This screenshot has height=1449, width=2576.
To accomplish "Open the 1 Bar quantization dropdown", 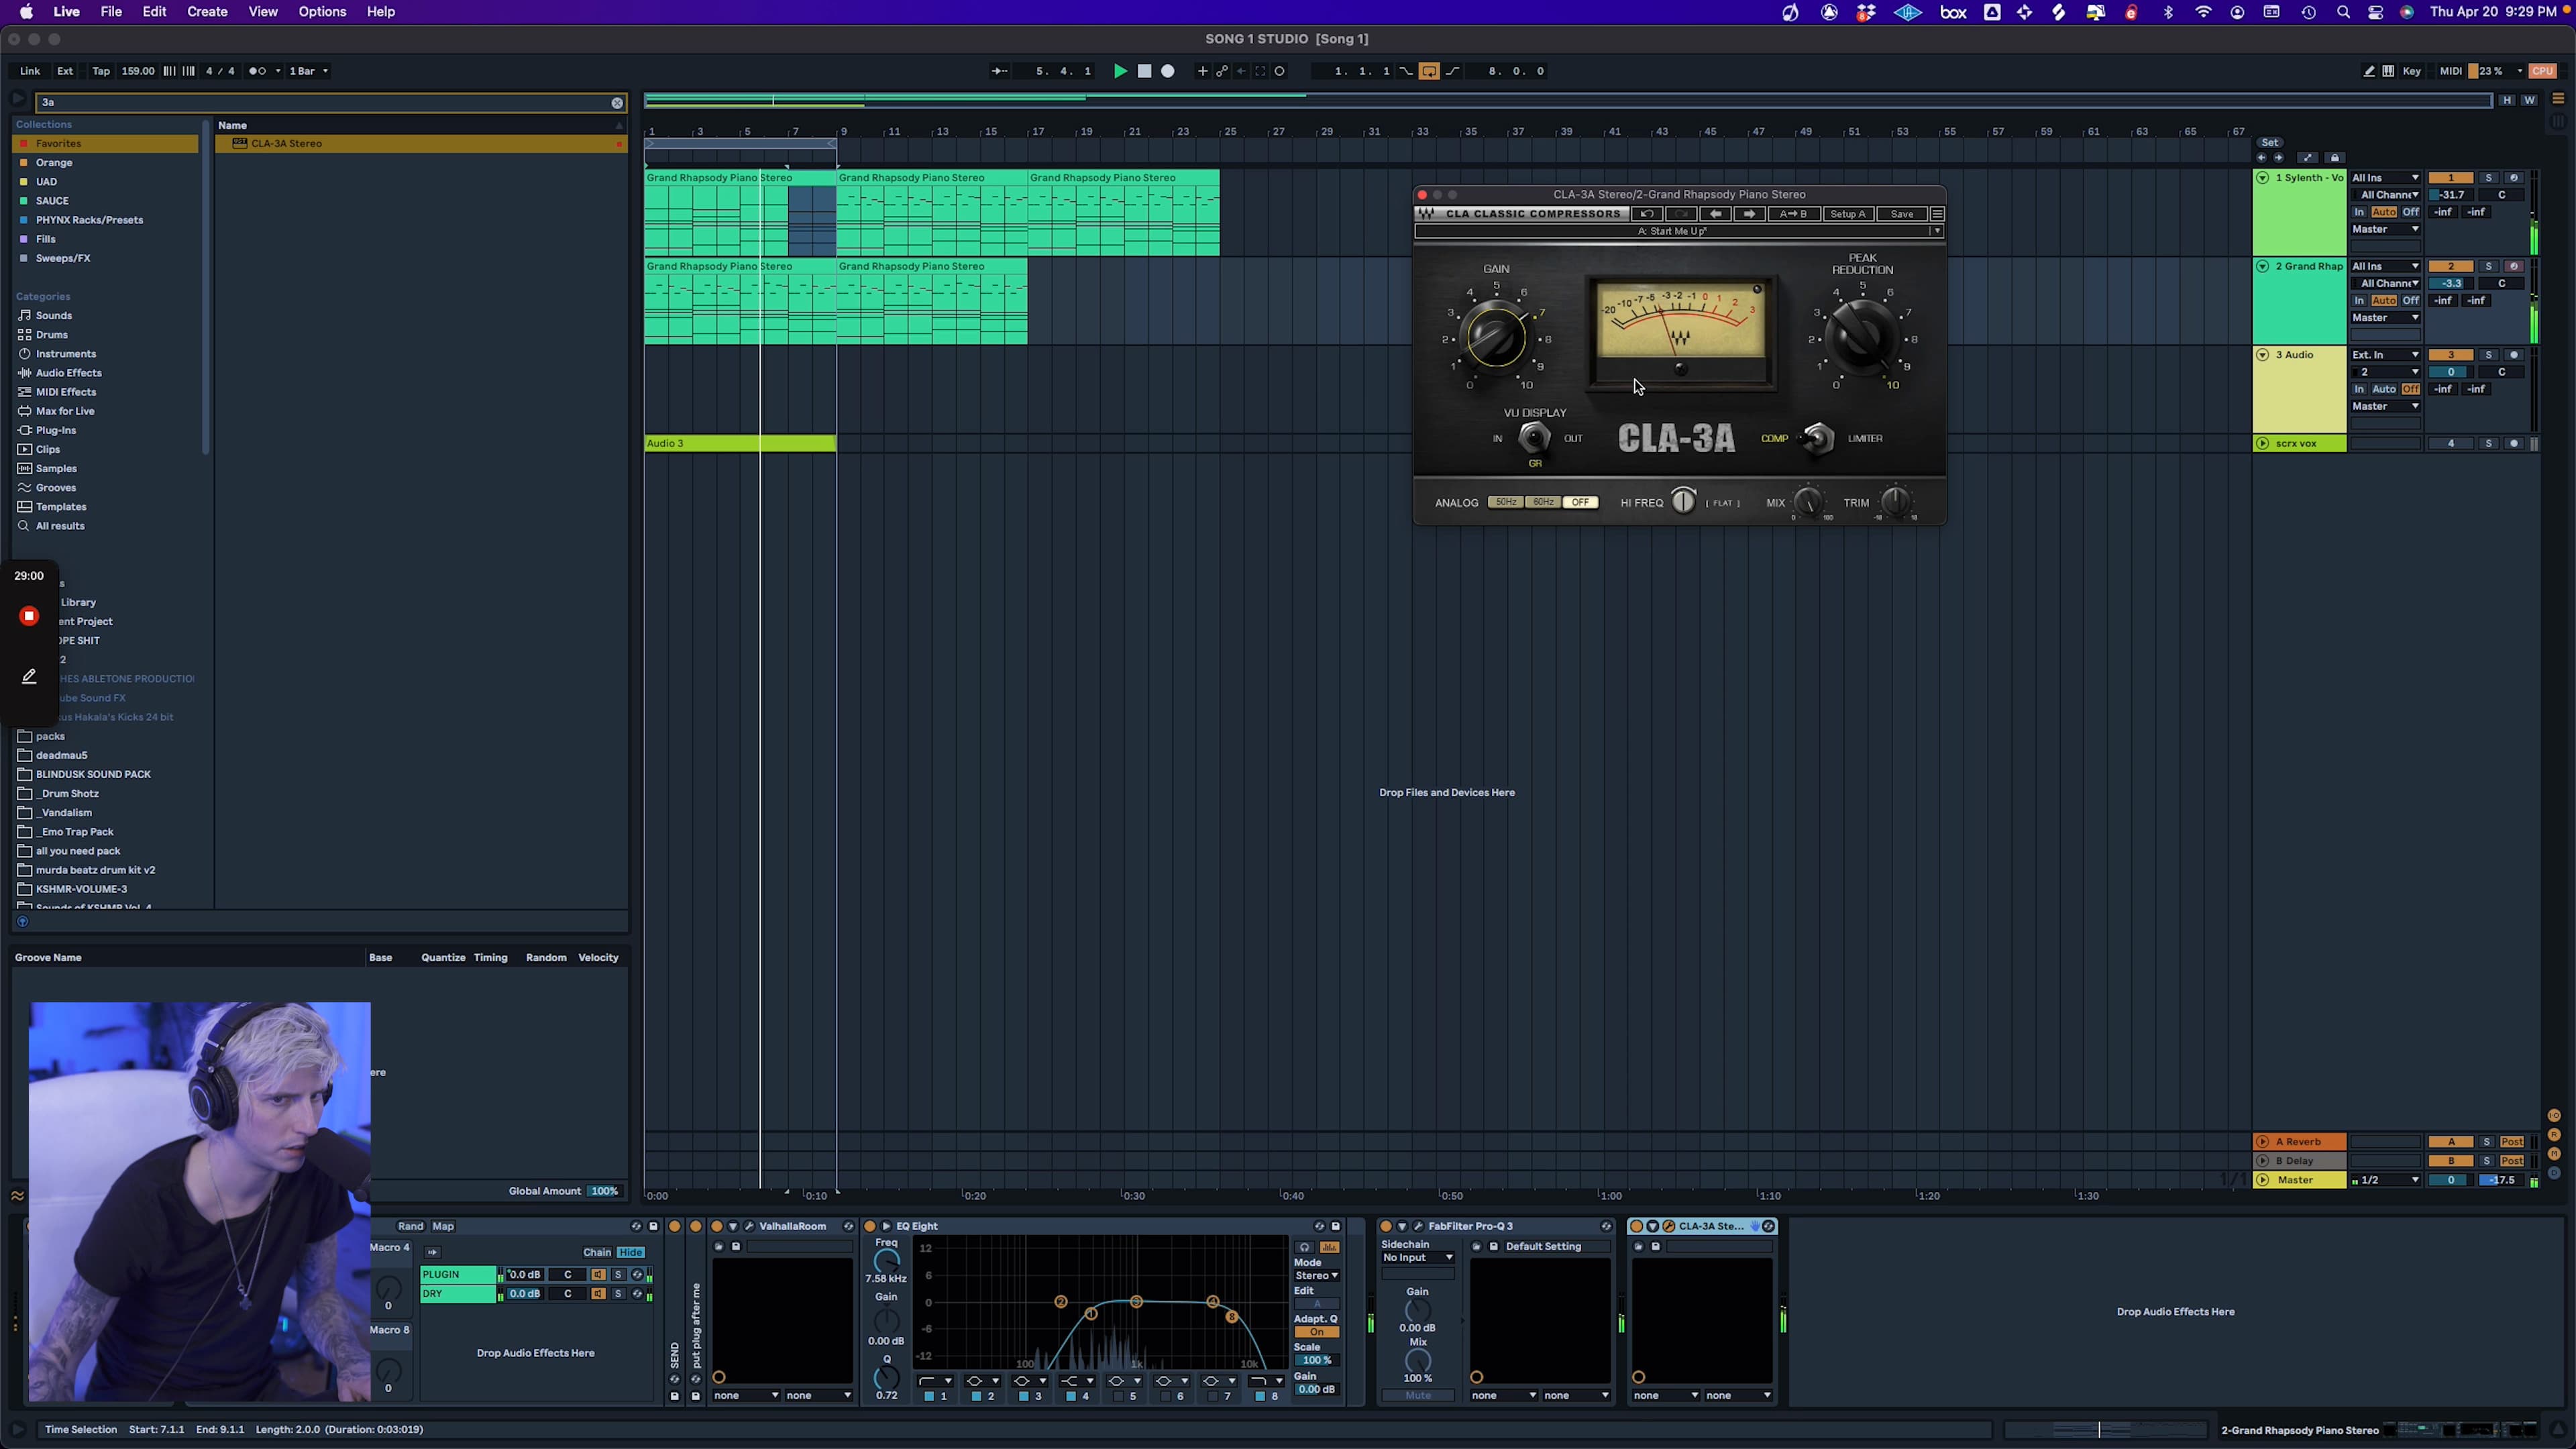I will (308, 71).
